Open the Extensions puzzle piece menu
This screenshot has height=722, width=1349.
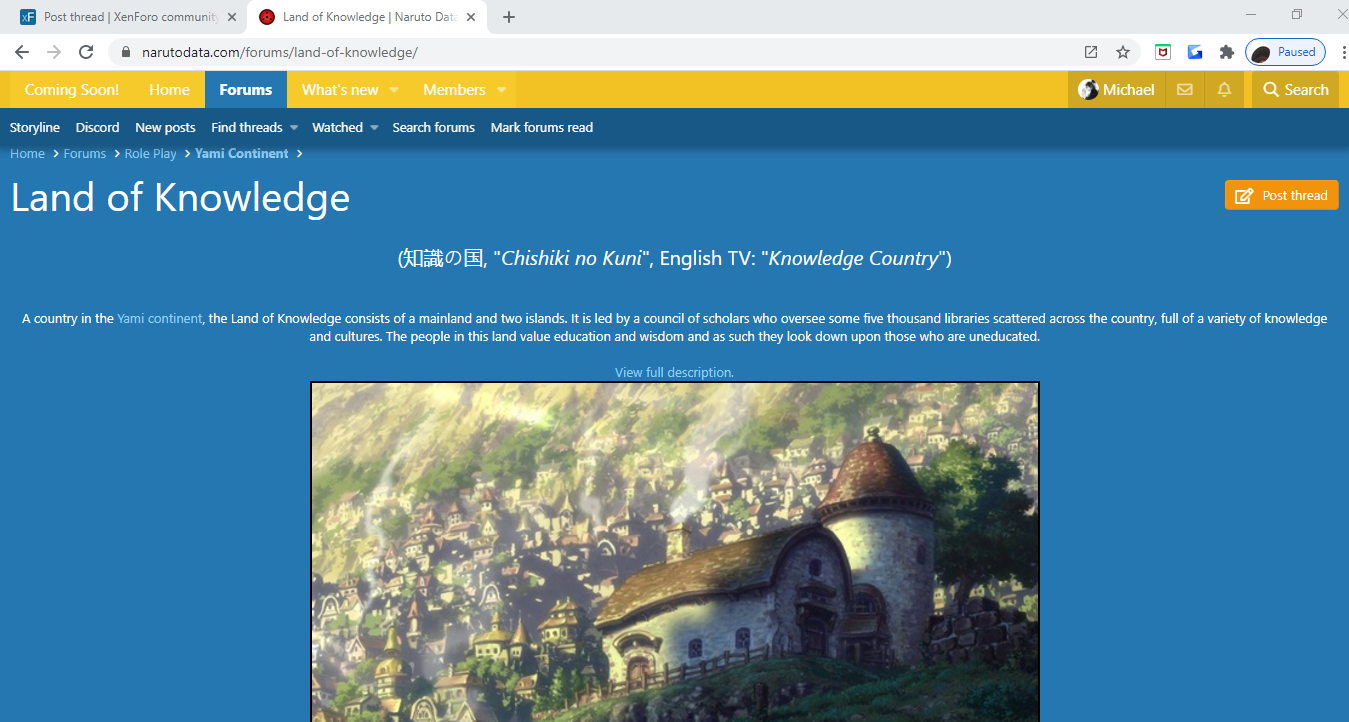coord(1227,52)
